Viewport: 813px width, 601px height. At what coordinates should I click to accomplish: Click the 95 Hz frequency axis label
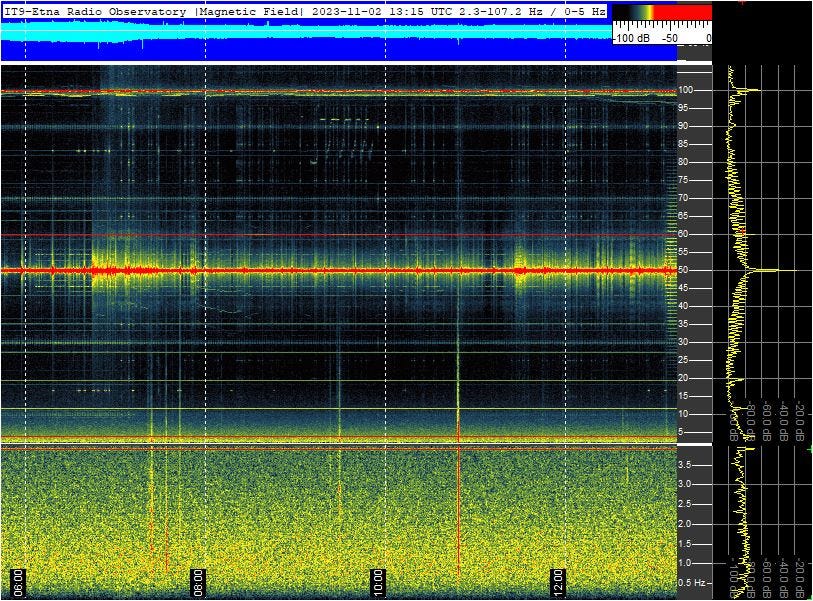tap(683, 108)
